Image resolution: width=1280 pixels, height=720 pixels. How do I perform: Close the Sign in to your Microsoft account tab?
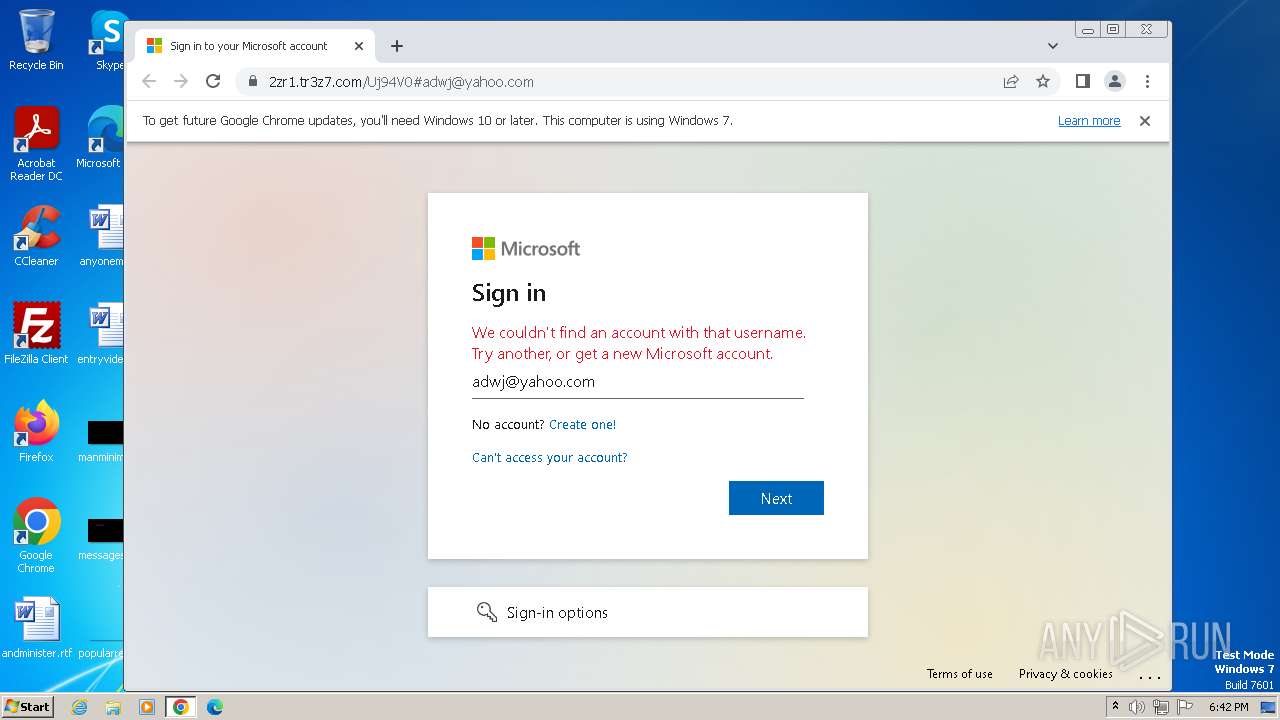(x=359, y=46)
